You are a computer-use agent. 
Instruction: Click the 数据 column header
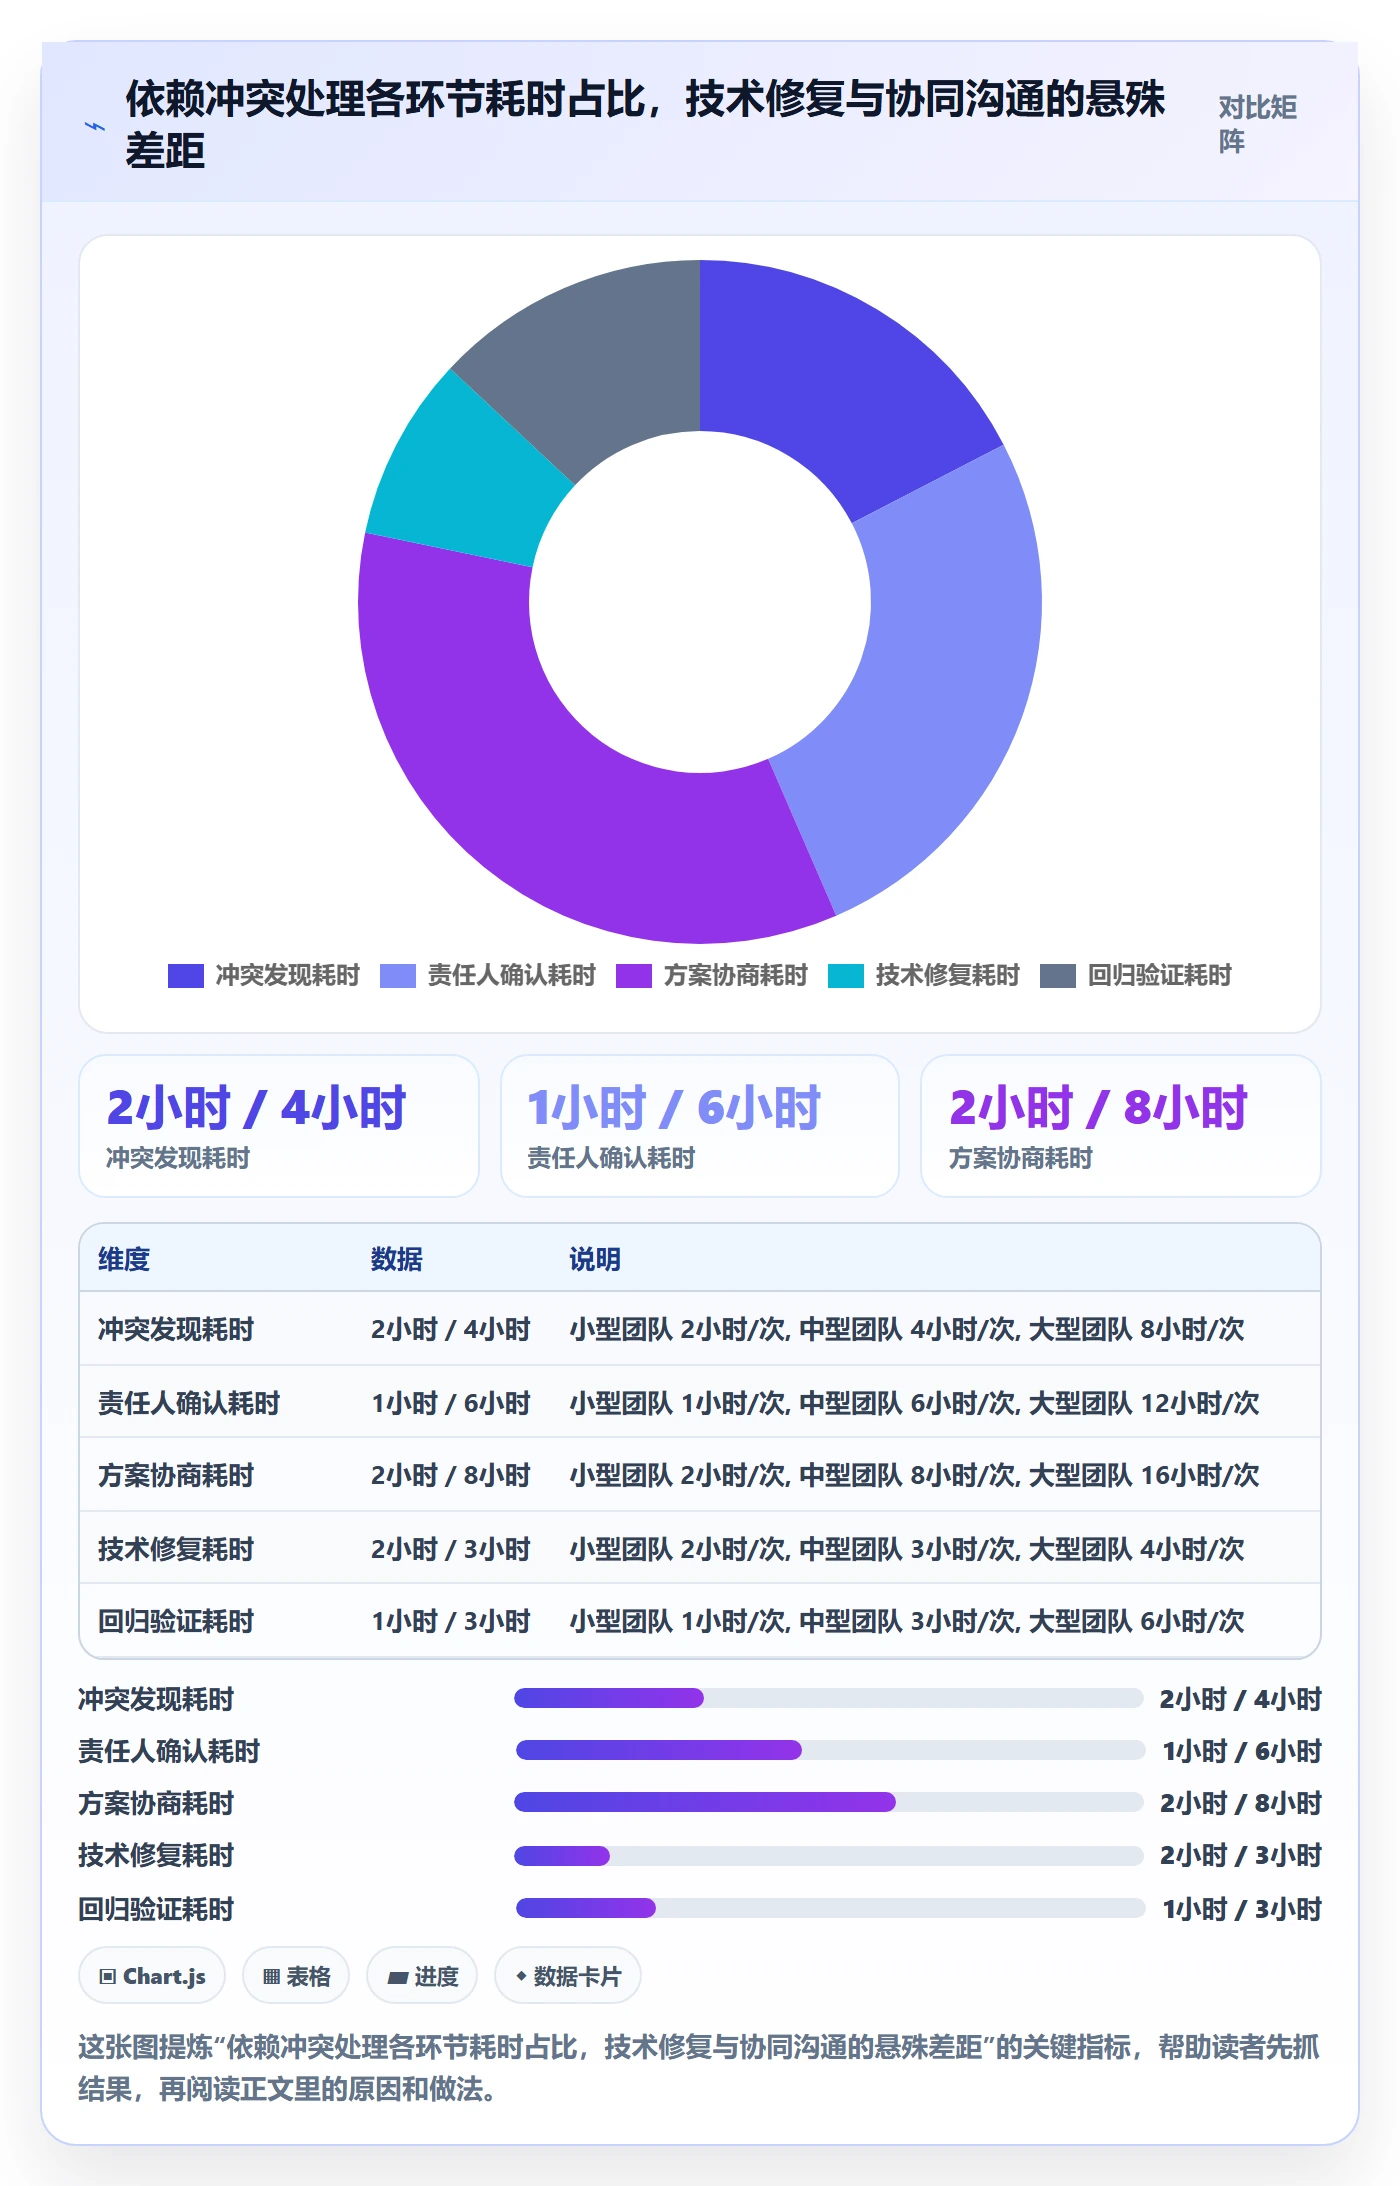click(397, 1259)
